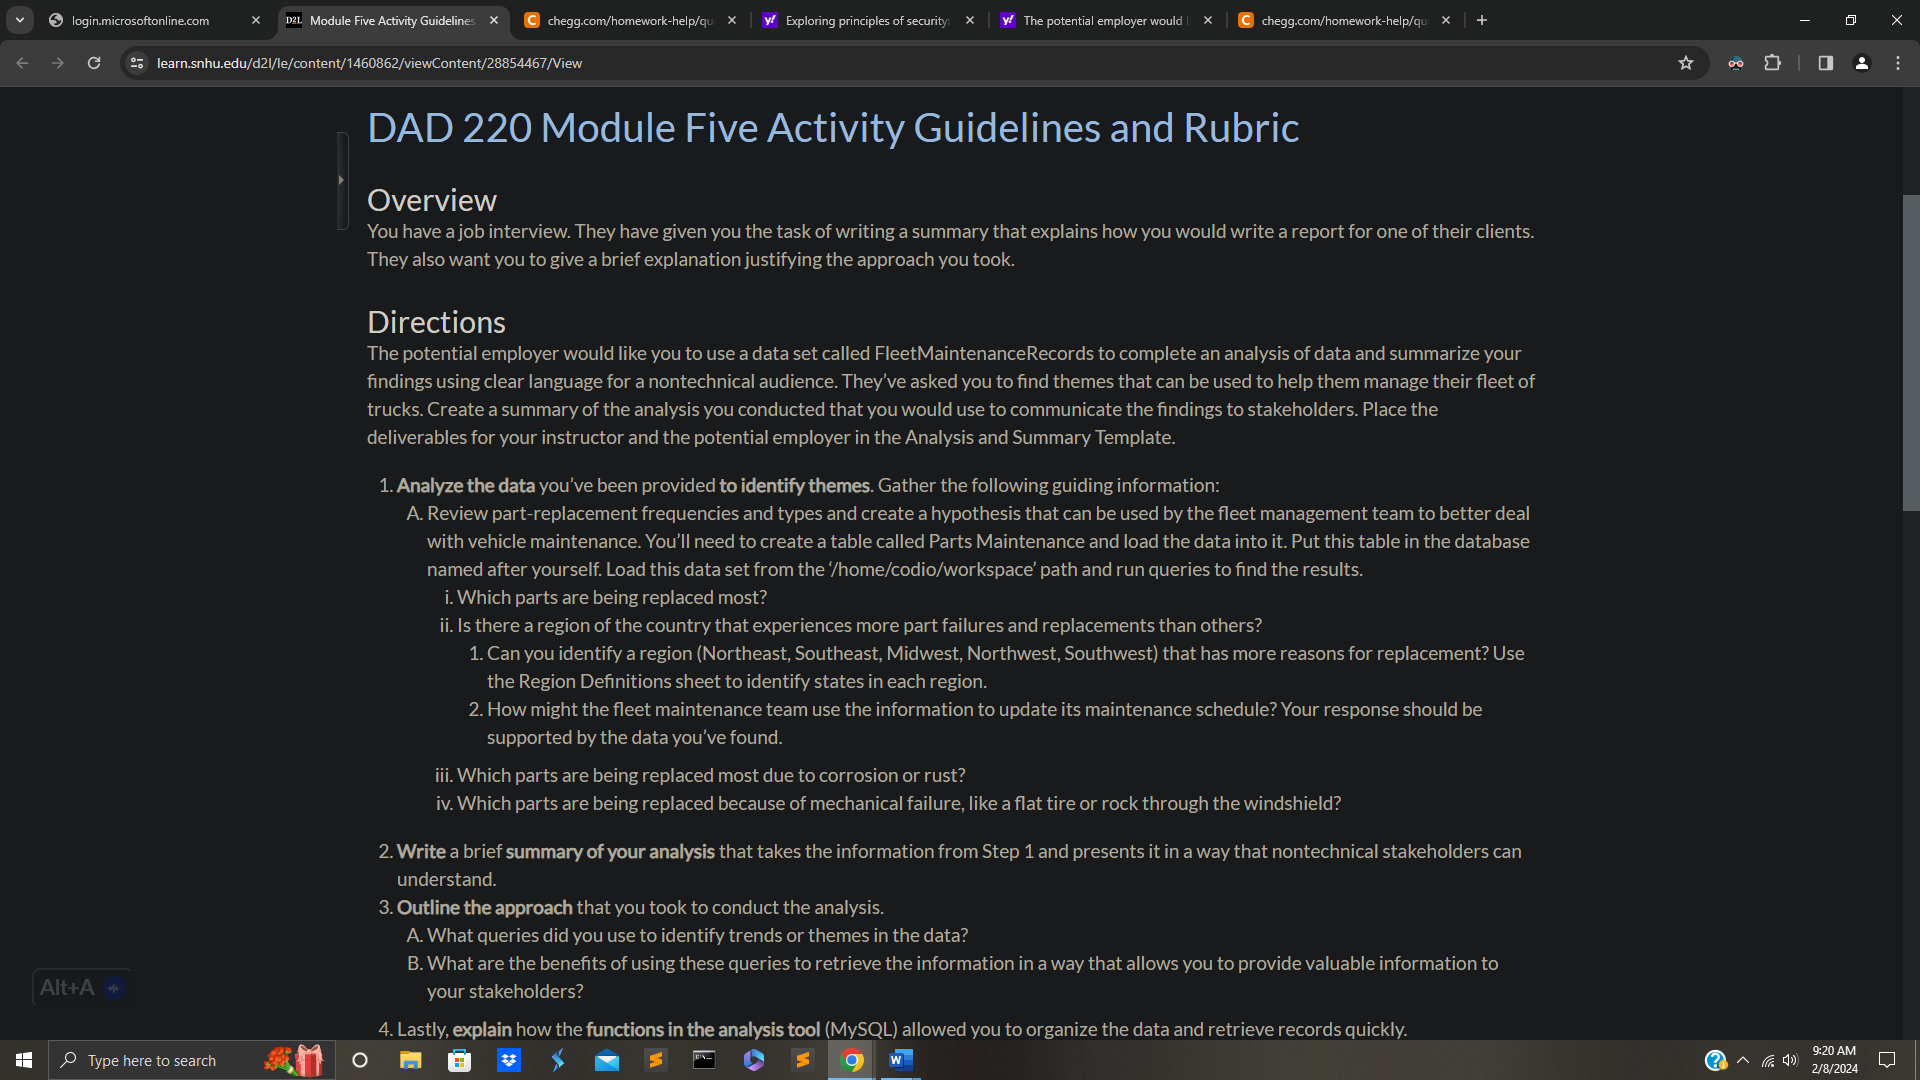Open the Chrome extensions puzzle icon
This screenshot has height=1080, width=1920.
click(1772, 62)
